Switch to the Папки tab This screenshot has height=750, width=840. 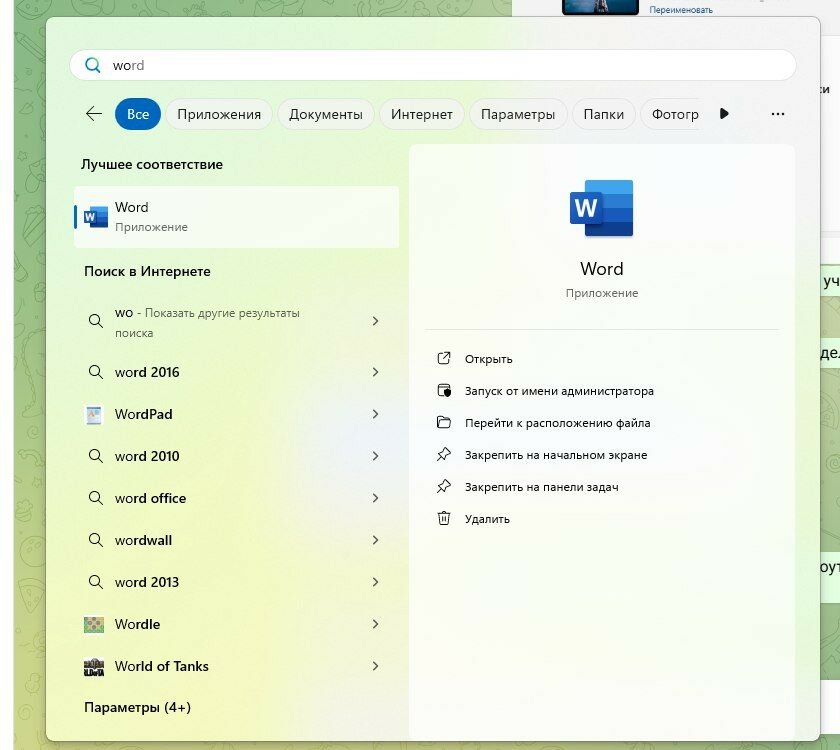[x=603, y=114]
